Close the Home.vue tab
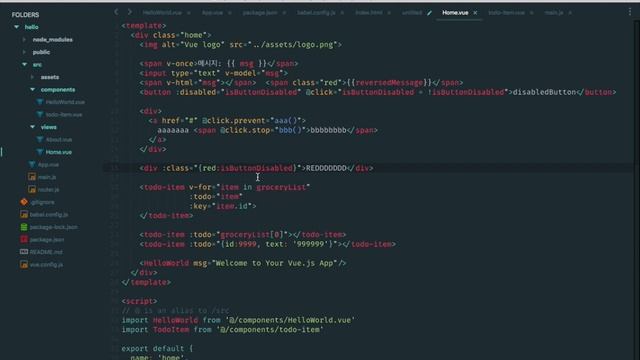The image size is (640, 360). click(475, 13)
